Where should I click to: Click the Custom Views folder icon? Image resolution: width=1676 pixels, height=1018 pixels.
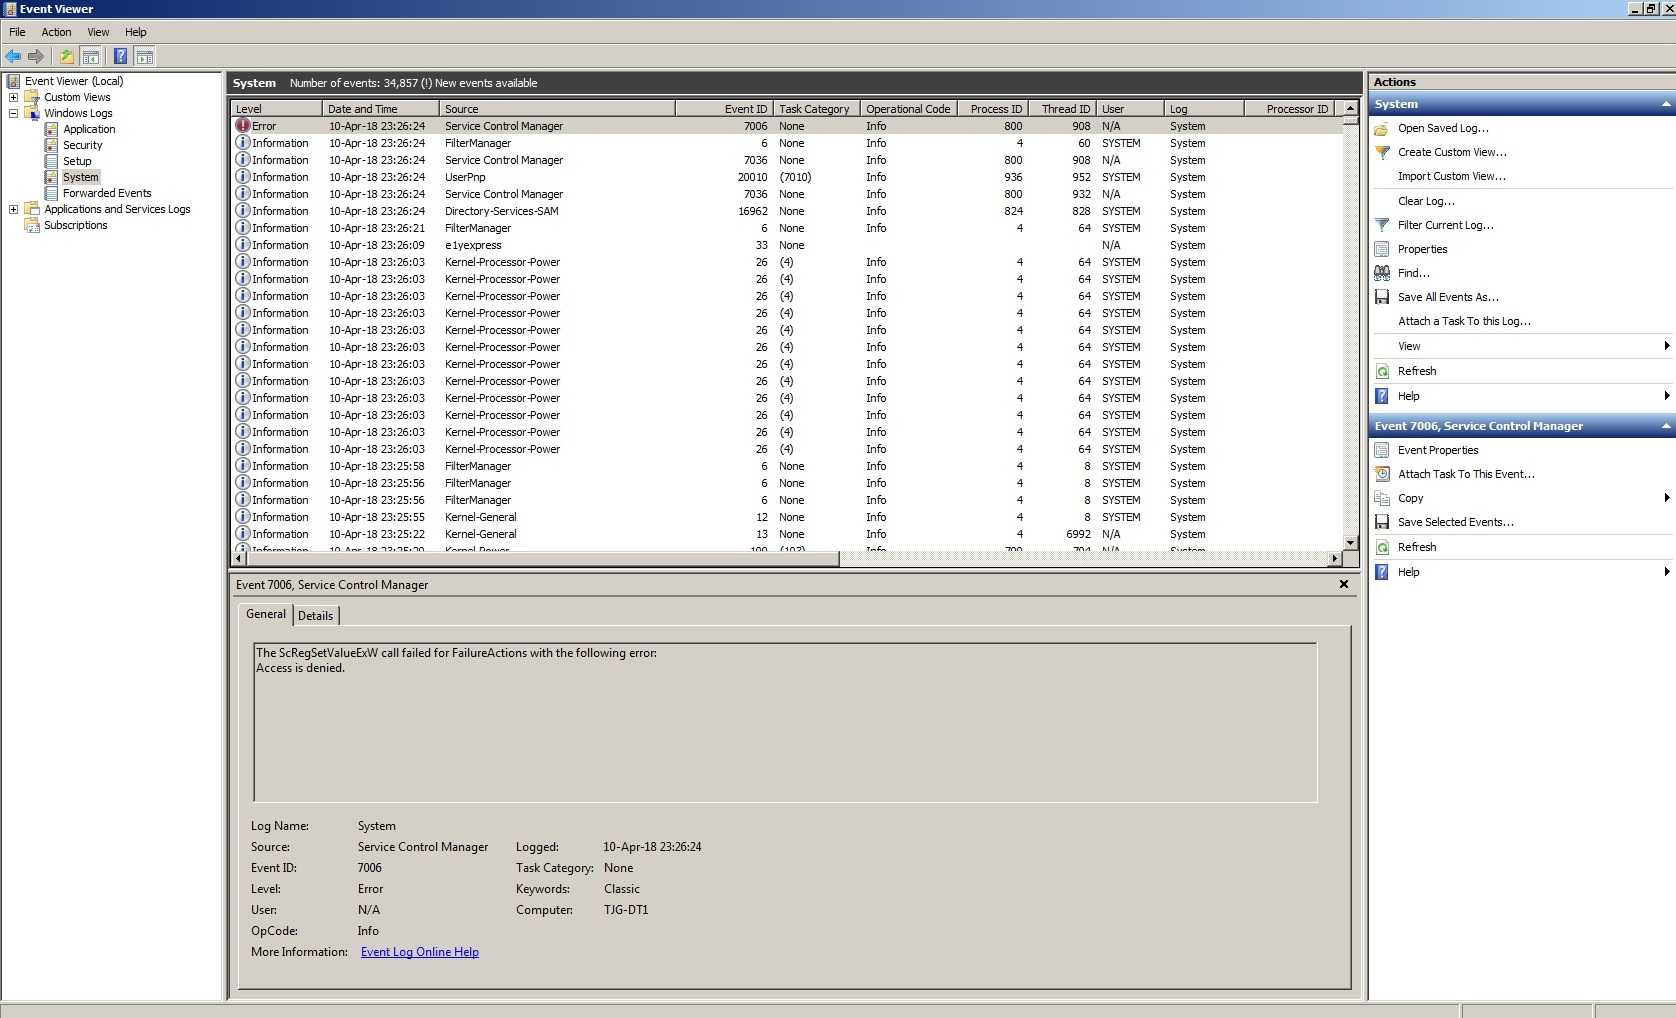coord(32,97)
